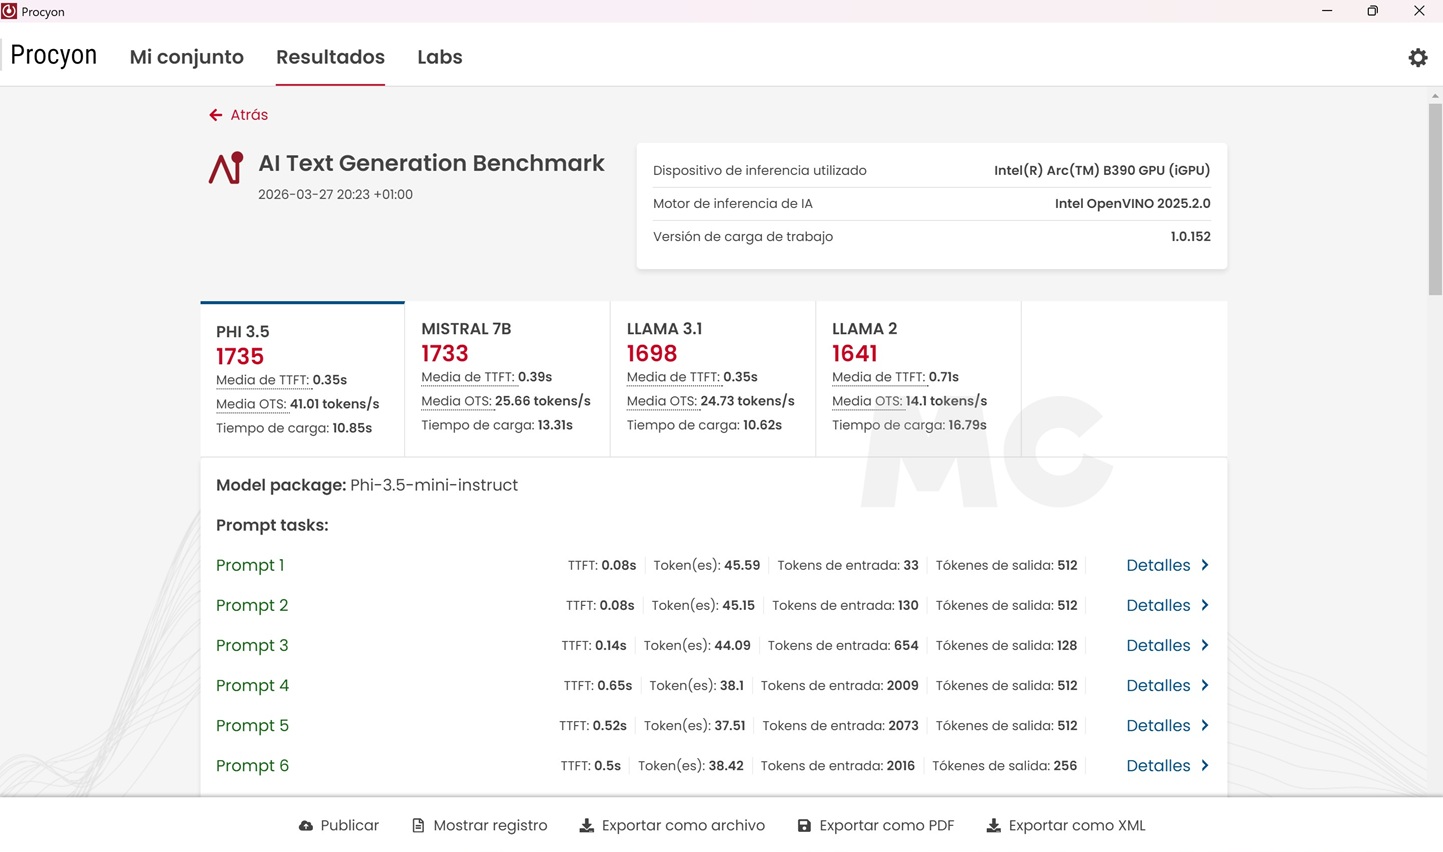Screen dimensions: 1443x852
Task: Click the Mostrar registro document icon
Action: click(418, 826)
